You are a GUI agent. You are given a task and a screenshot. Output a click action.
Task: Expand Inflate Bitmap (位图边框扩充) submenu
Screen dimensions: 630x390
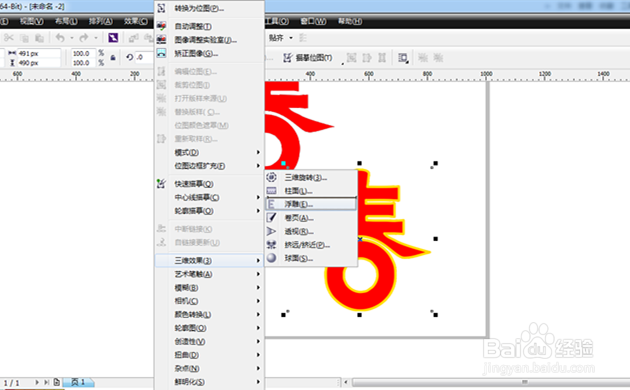tap(209, 166)
